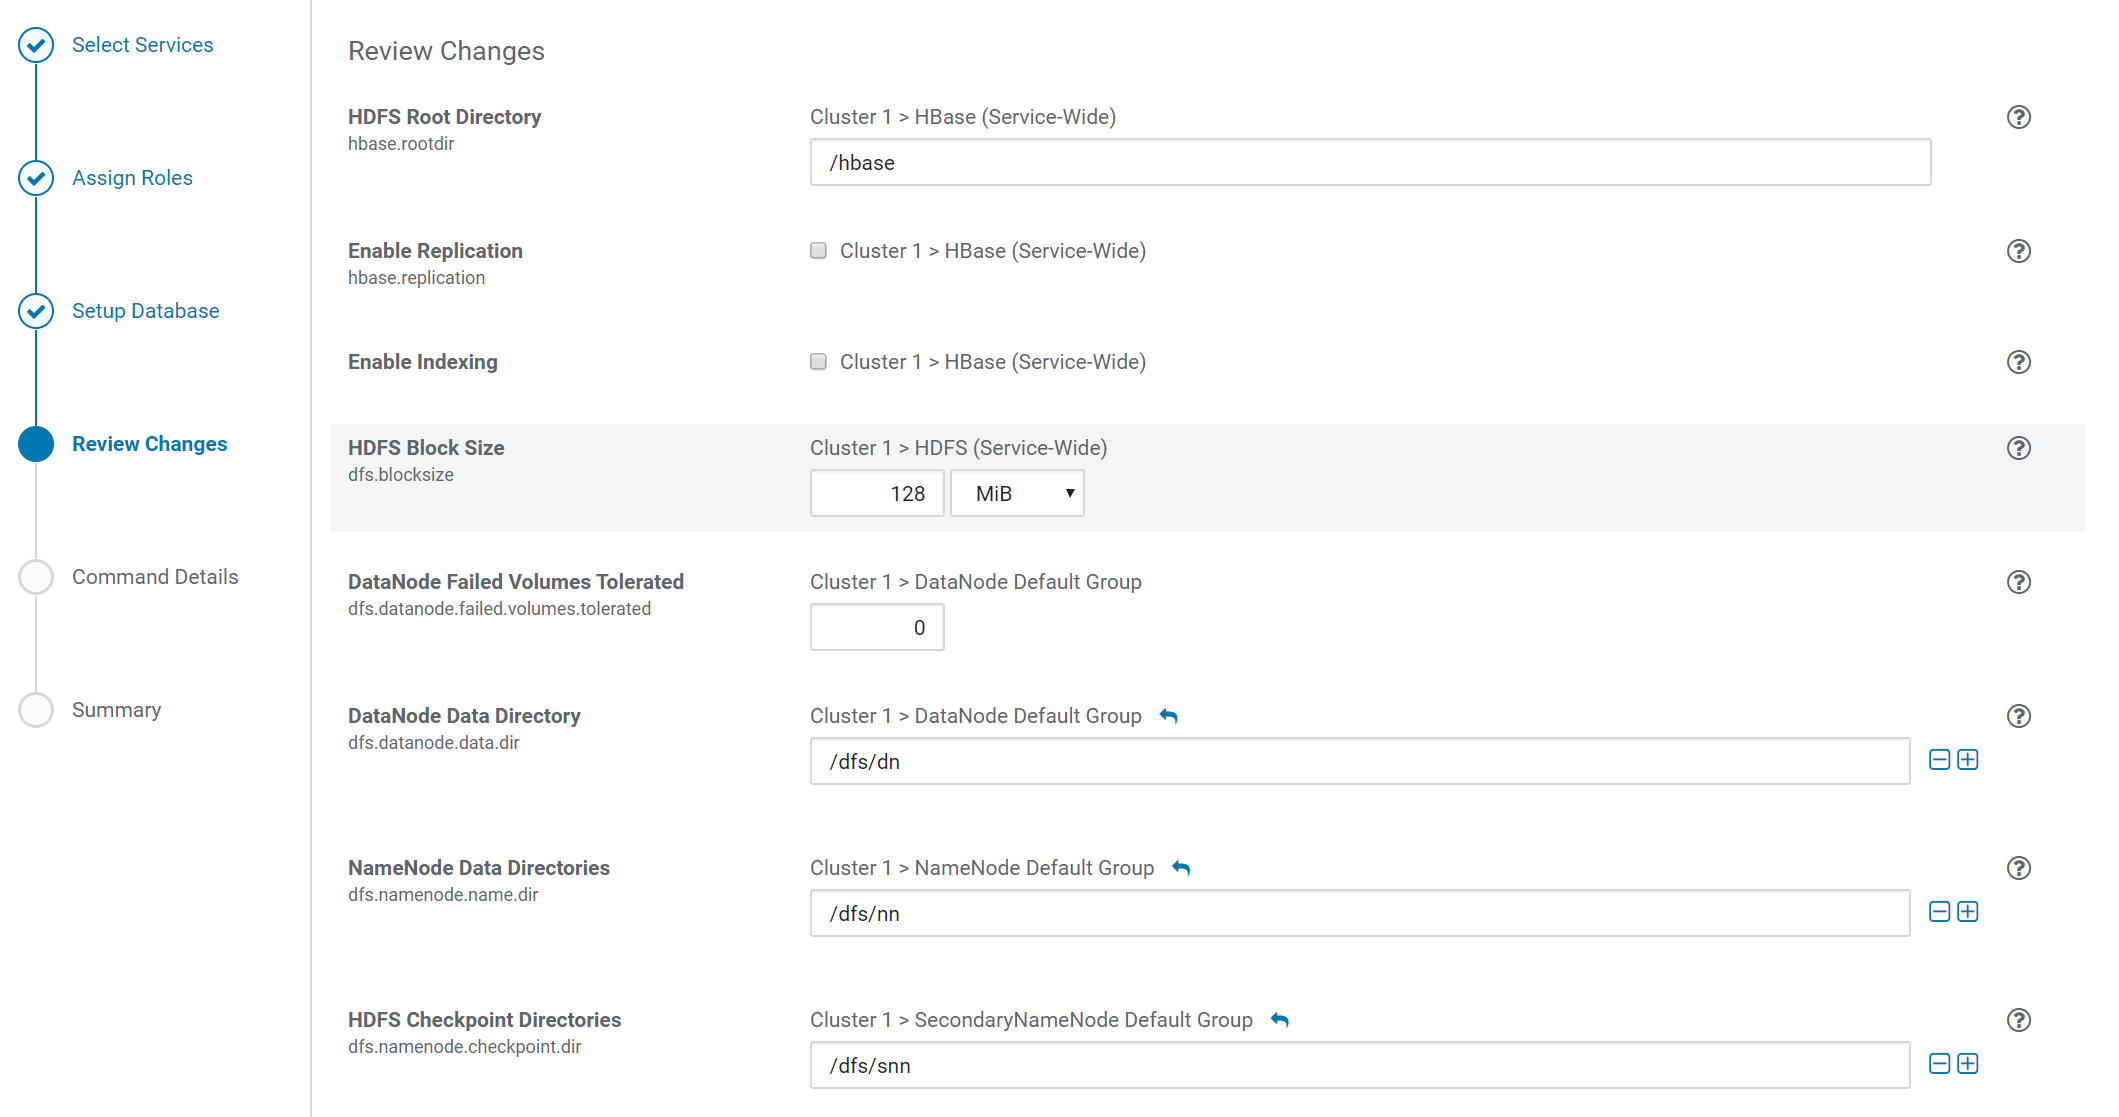Reset DataNode Data Directory to default
2119x1117 pixels.
[1168, 716]
